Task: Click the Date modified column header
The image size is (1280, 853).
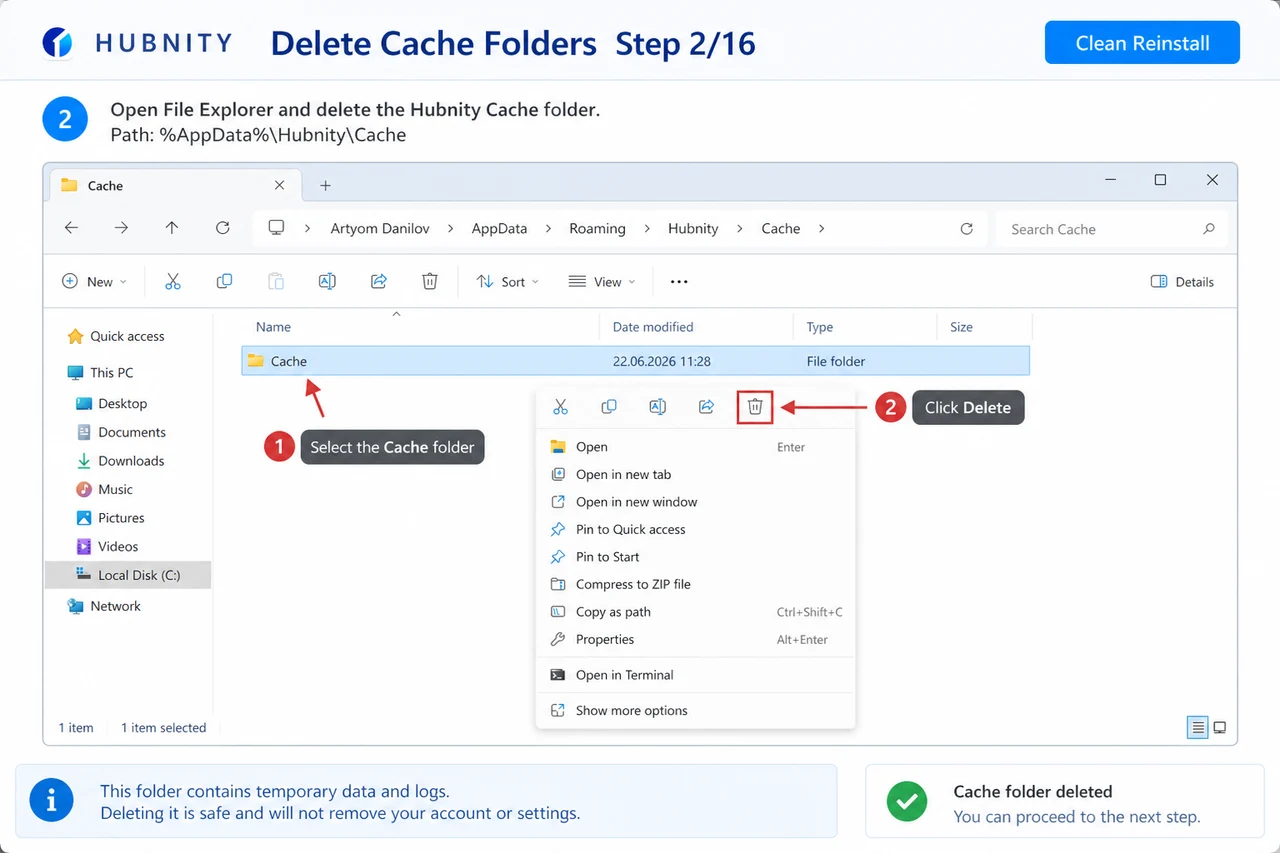Action: pos(653,327)
